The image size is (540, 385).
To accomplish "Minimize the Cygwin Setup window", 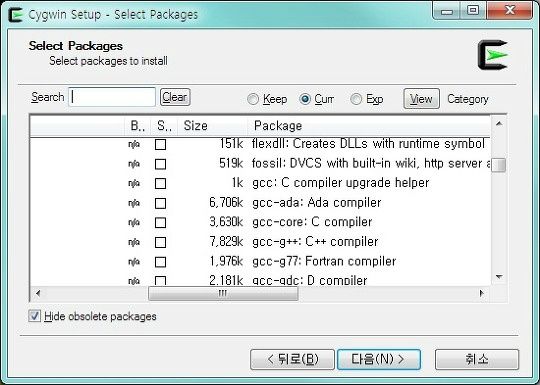I will click(x=447, y=11).
